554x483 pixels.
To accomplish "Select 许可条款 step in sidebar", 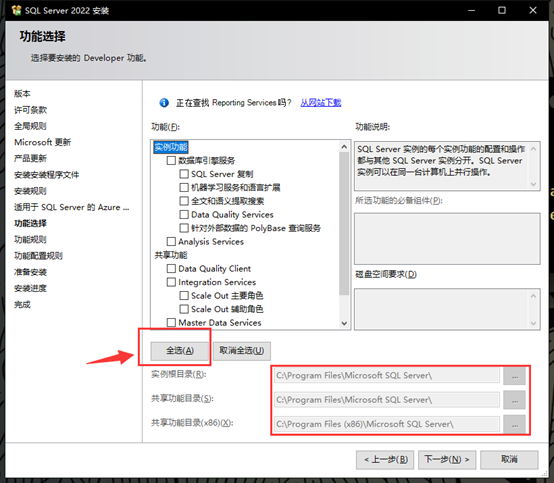I will [30, 110].
